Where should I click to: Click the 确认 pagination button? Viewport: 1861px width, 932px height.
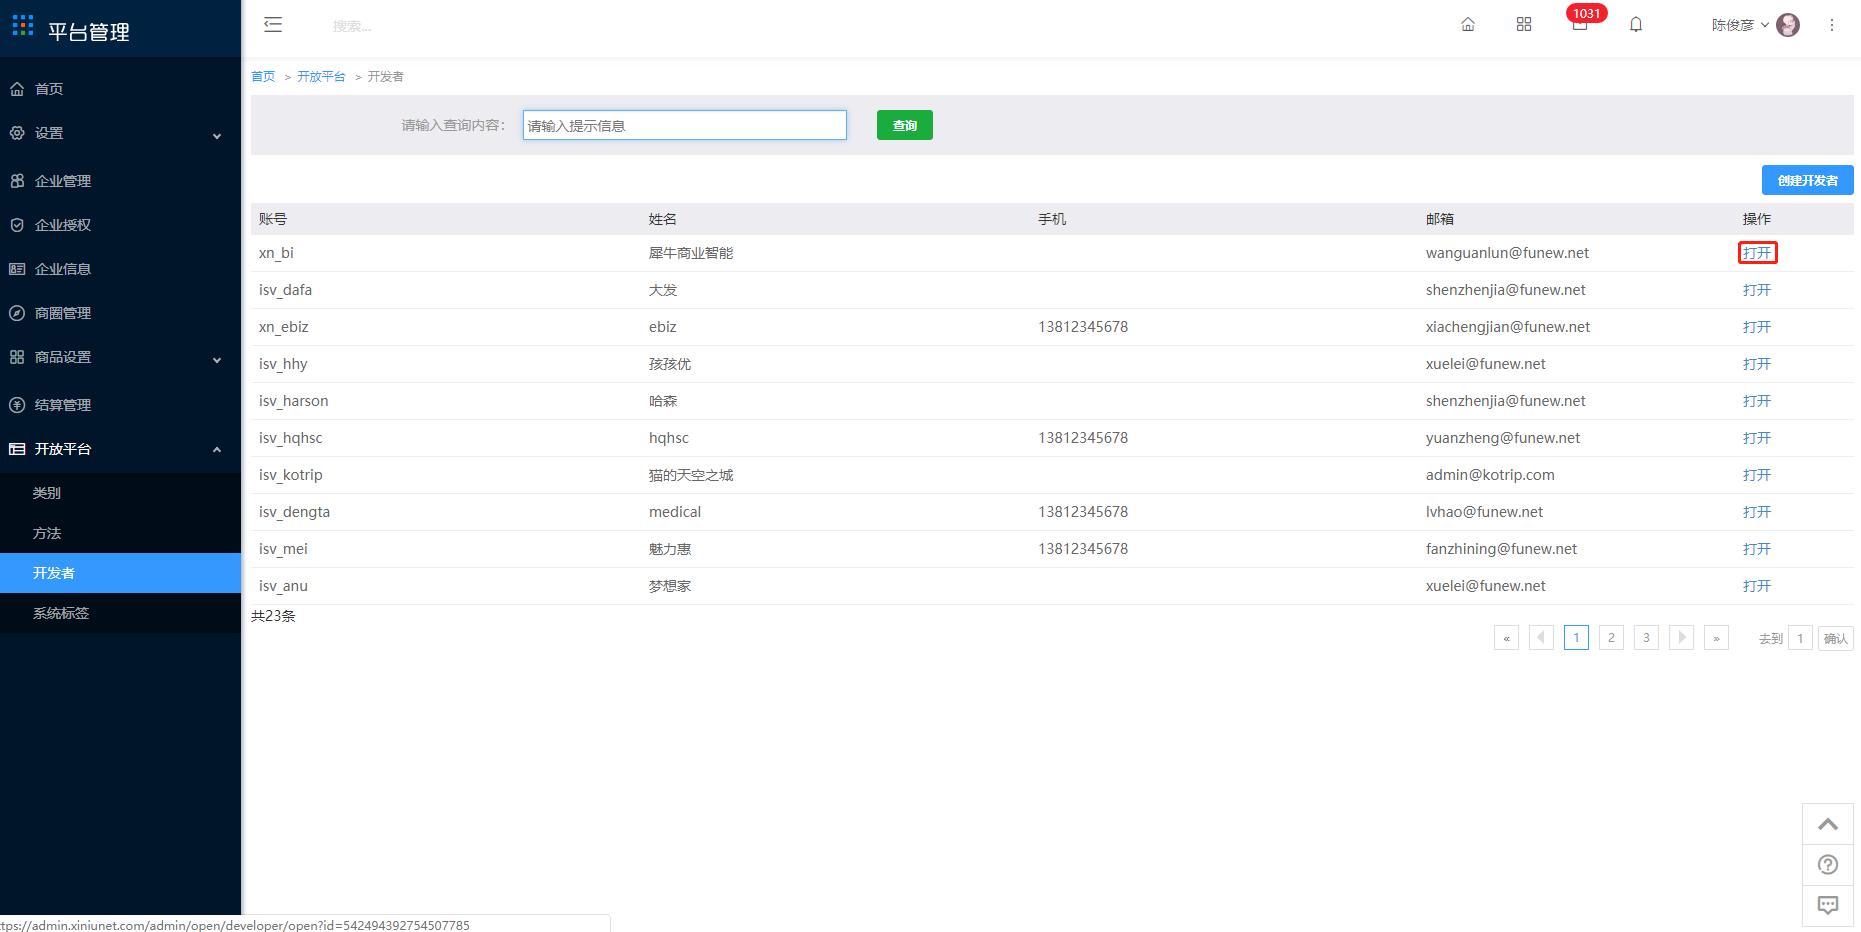(1835, 638)
